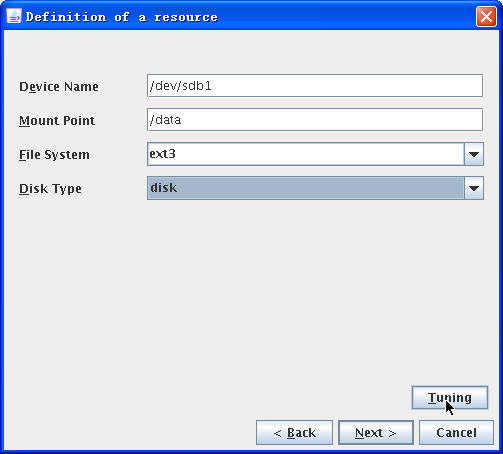Click the Disk Type label
The image size is (503, 454).
pos(50,189)
